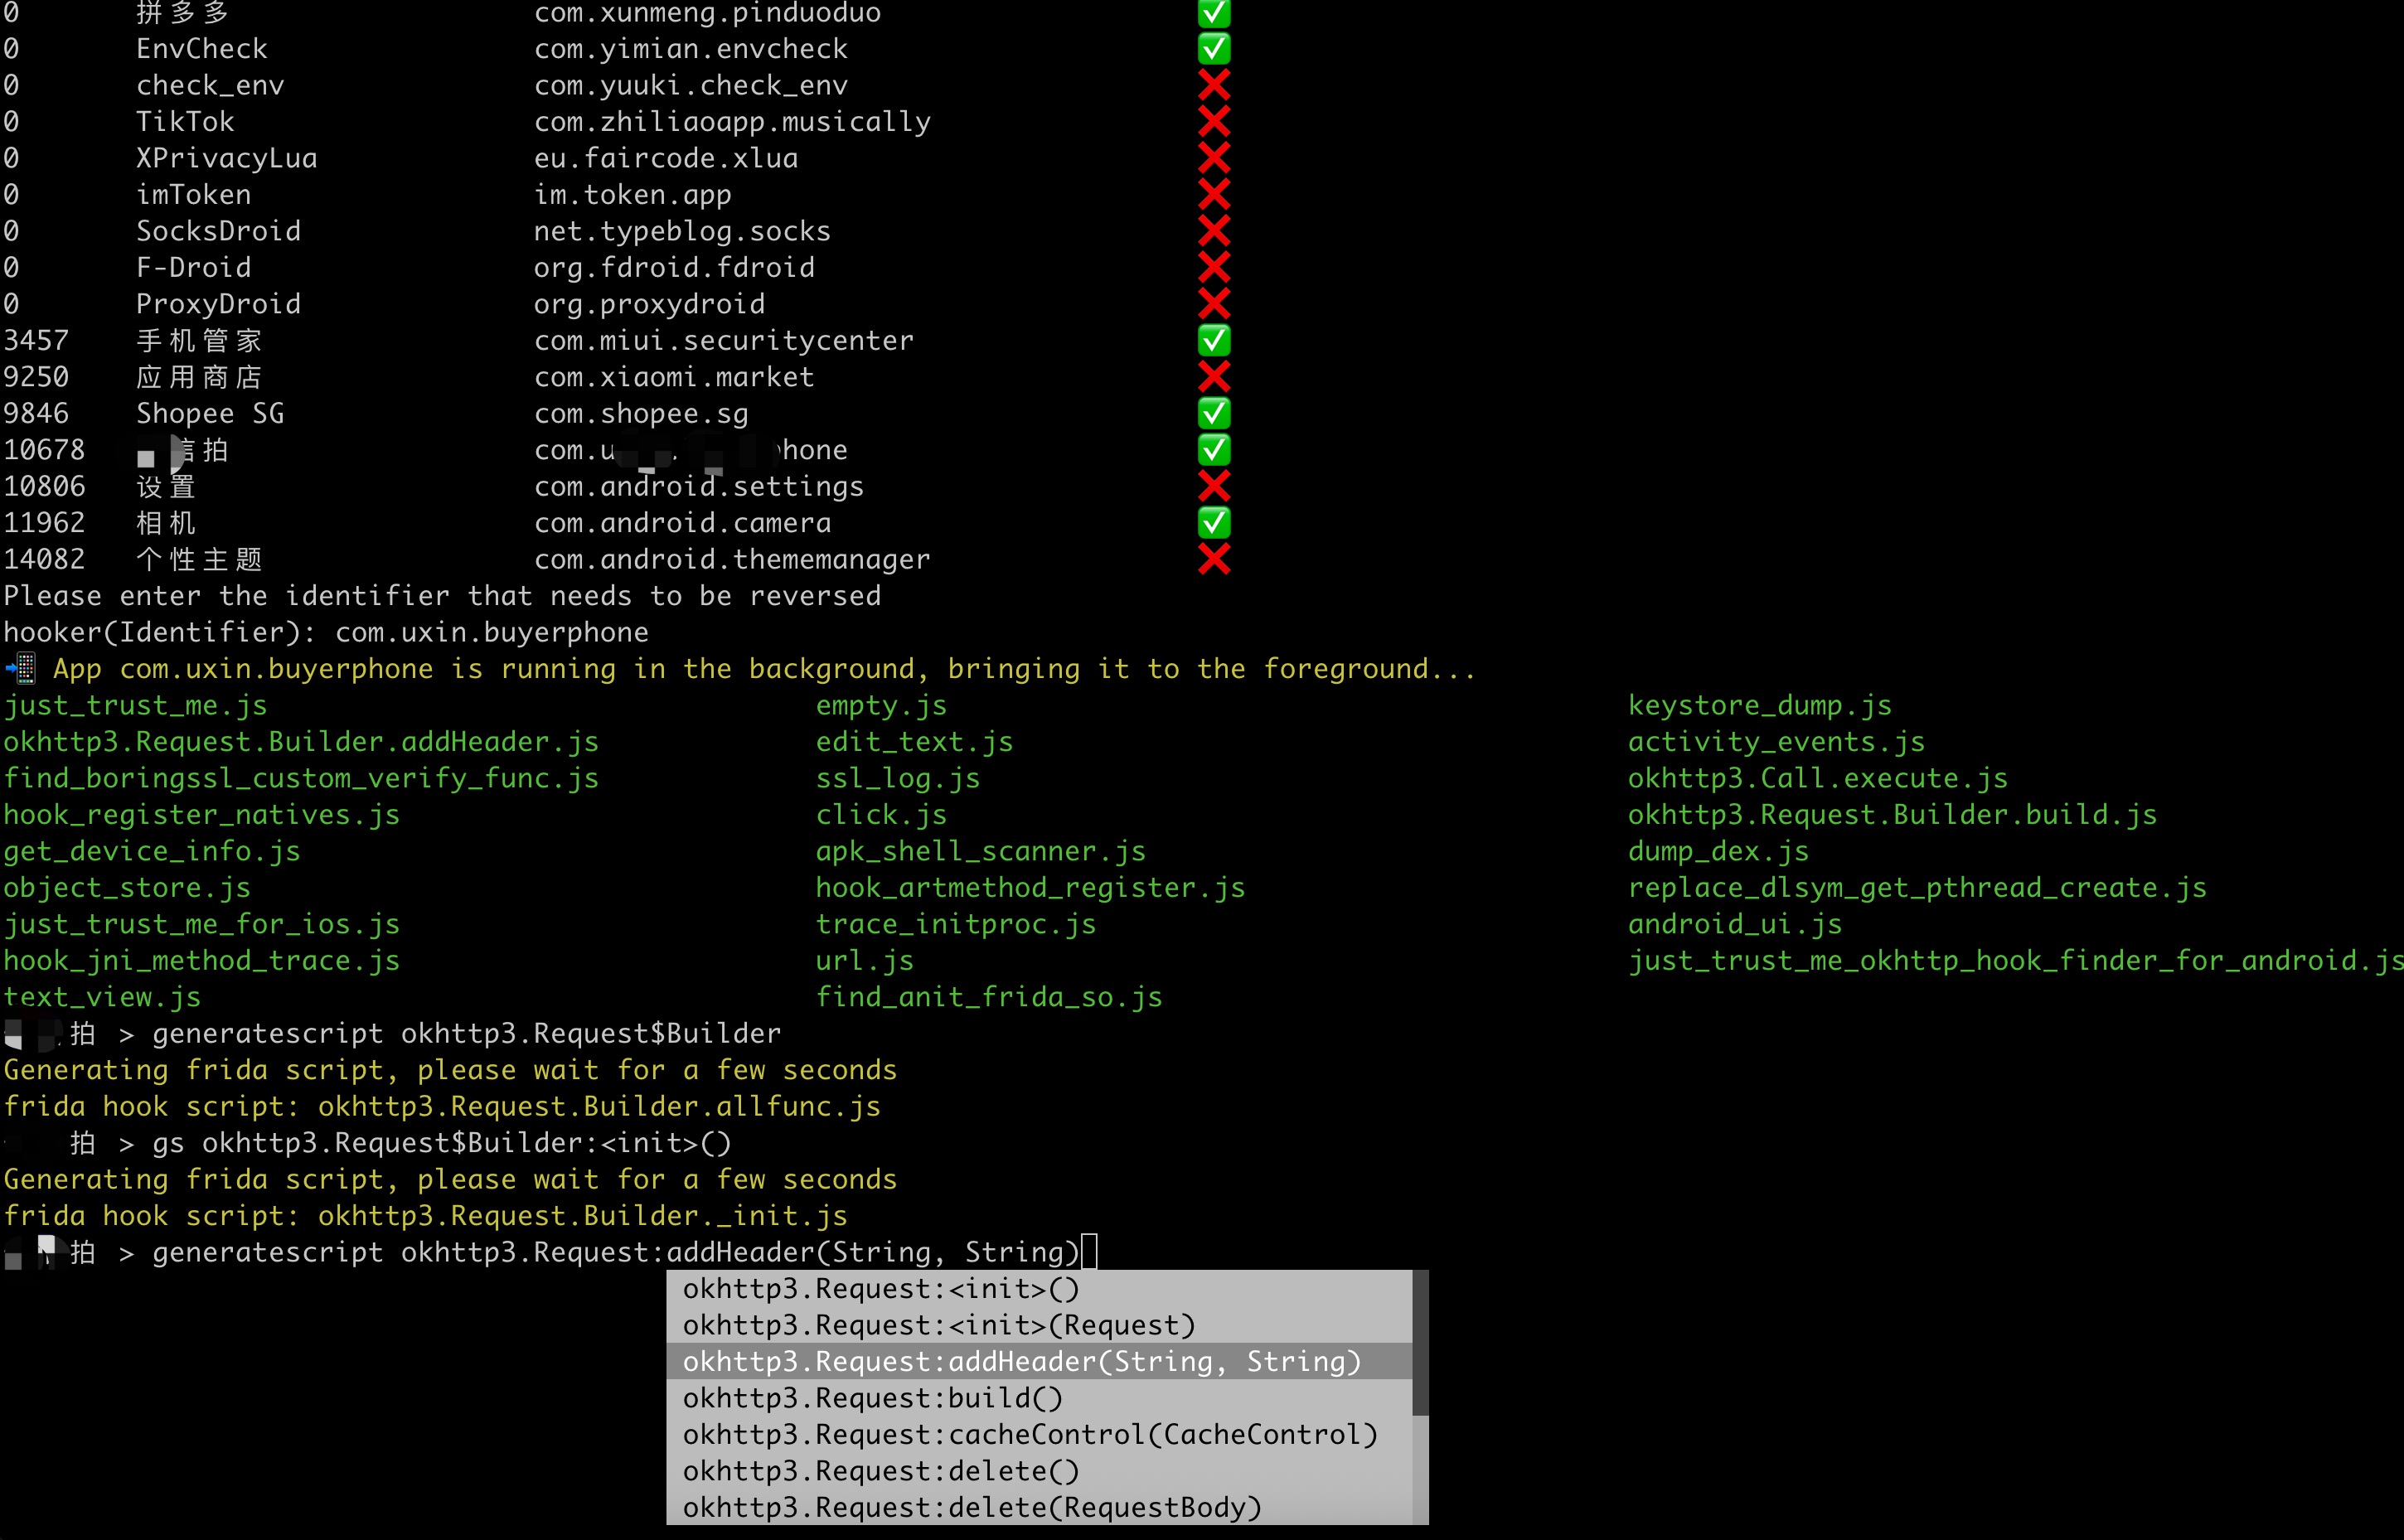Click autocomplete popup scrollbar thumb
The height and width of the screenshot is (1540, 2404).
click(1420, 1342)
